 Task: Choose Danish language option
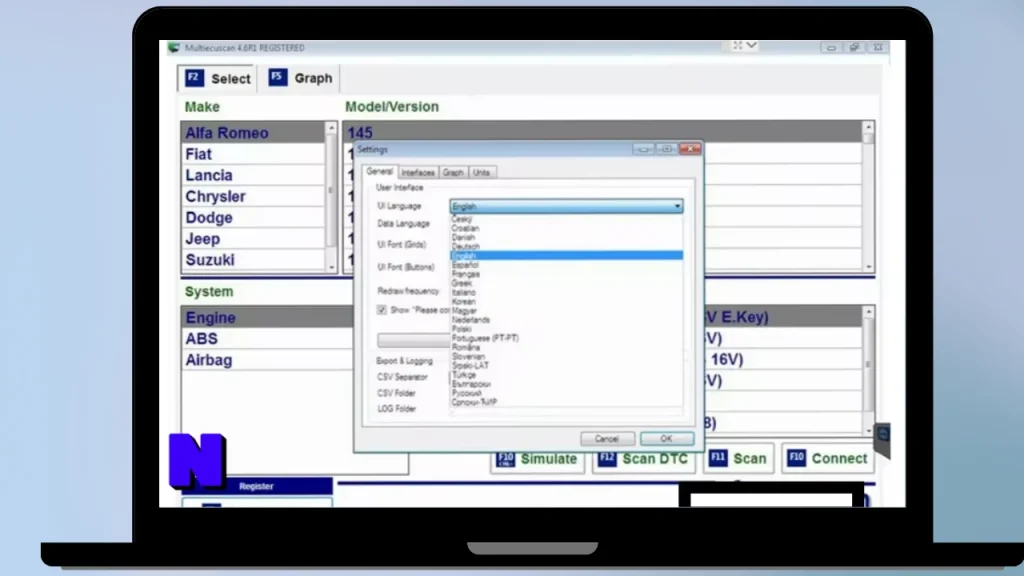pyautogui.click(x=566, y=238)
